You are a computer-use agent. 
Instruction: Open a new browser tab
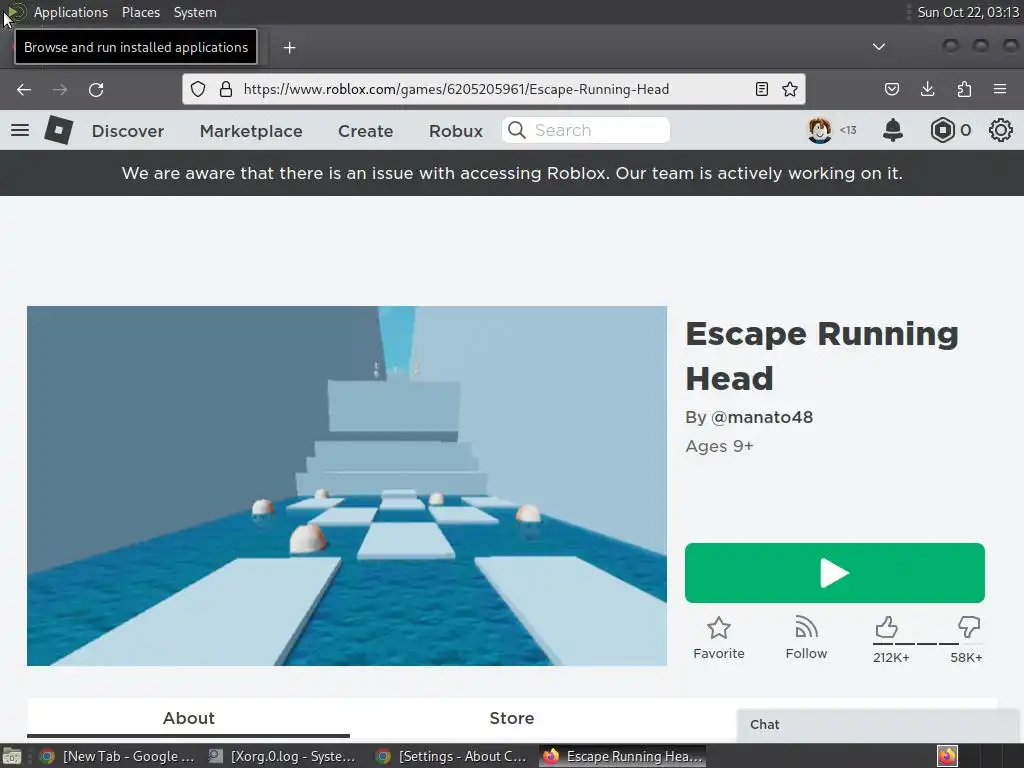(289, 47)
